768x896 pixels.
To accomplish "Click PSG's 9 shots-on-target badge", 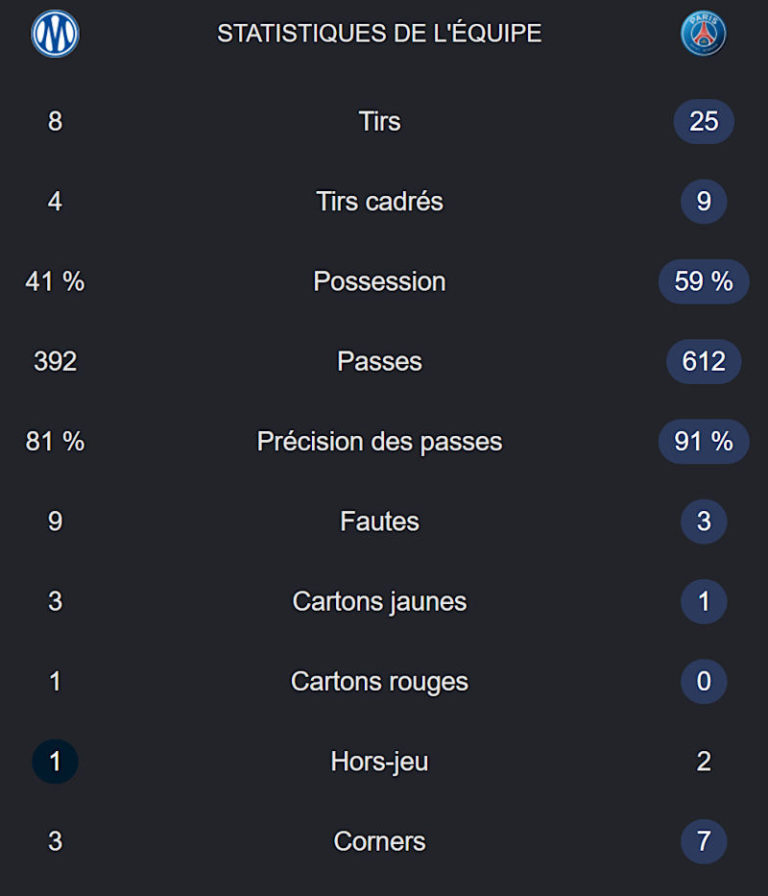I will [x=703, y=201].
